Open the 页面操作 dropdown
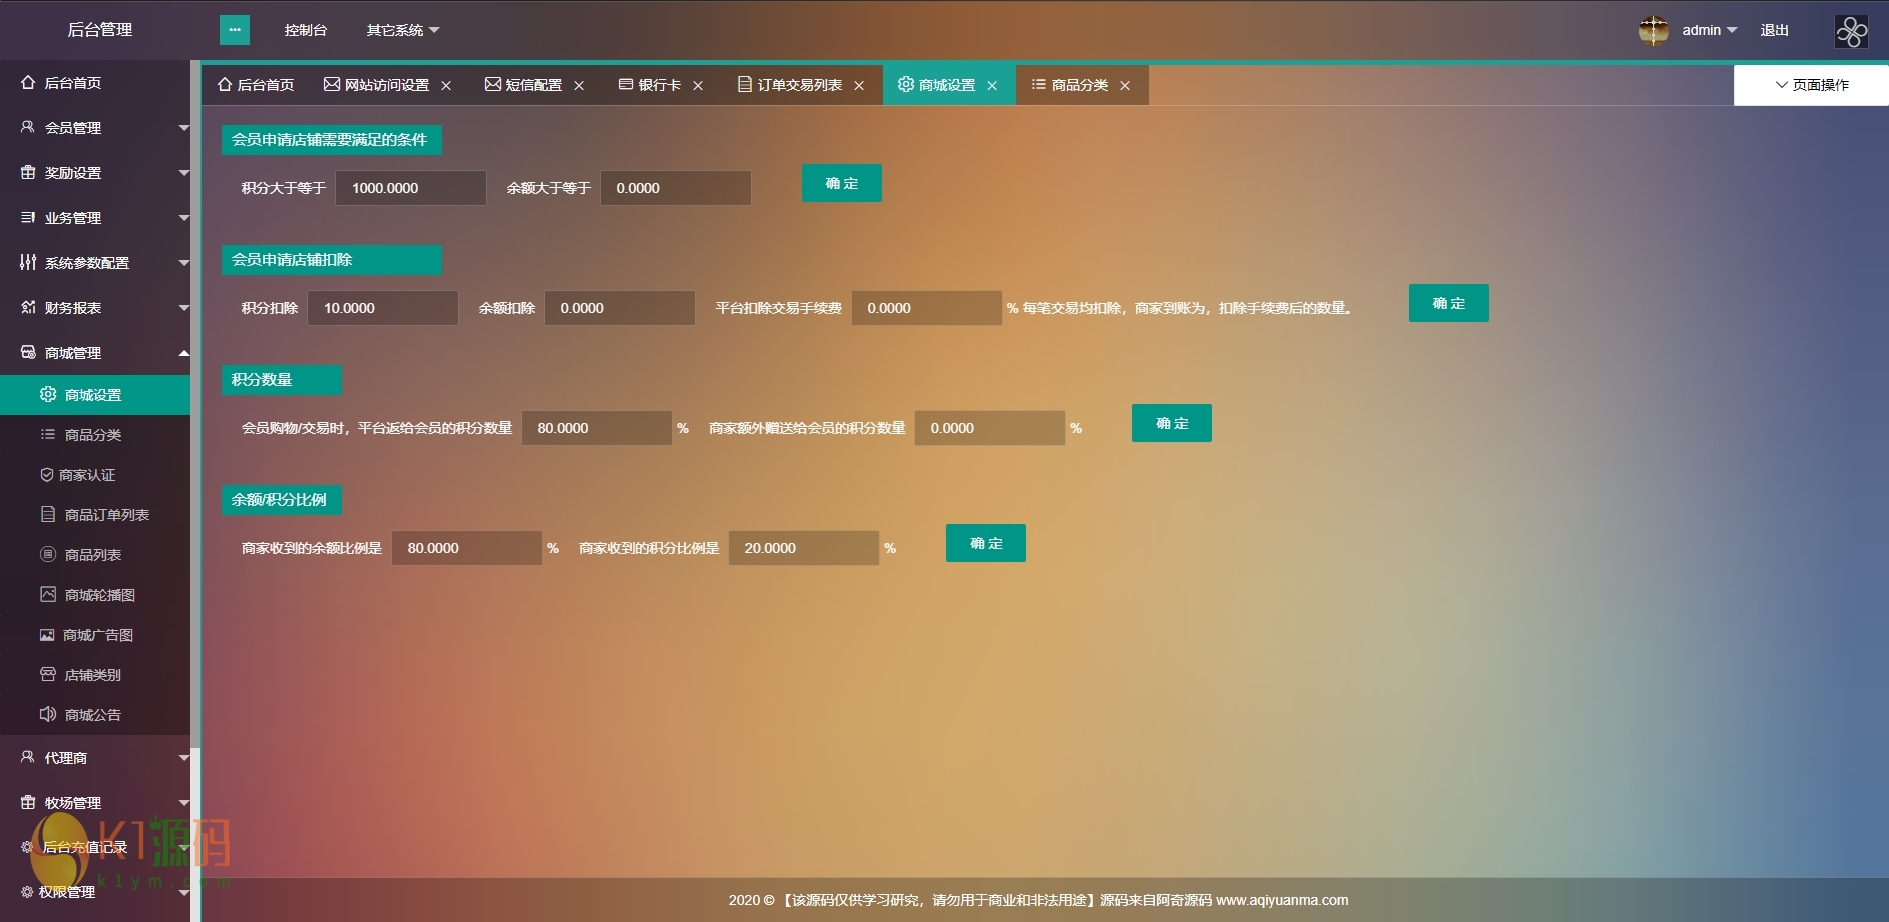Viewport: 1889px width, 922px height. 1812,85
